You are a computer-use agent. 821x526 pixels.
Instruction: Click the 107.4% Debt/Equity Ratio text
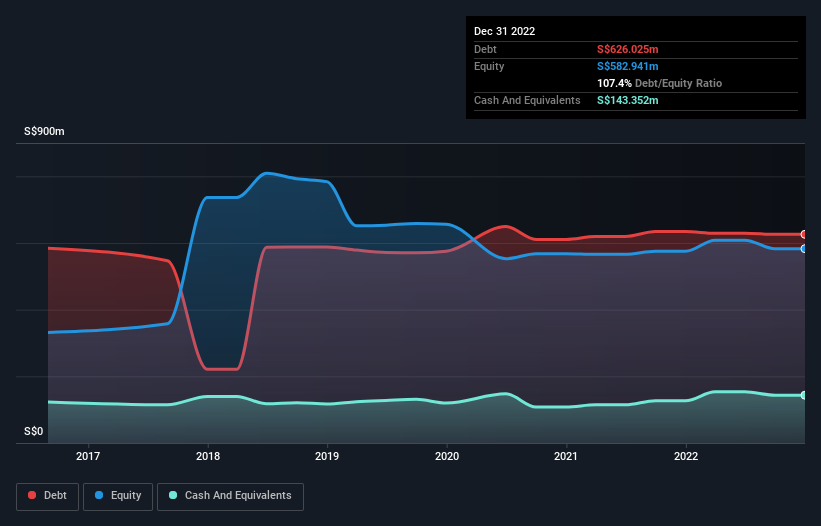click(660, 83)
